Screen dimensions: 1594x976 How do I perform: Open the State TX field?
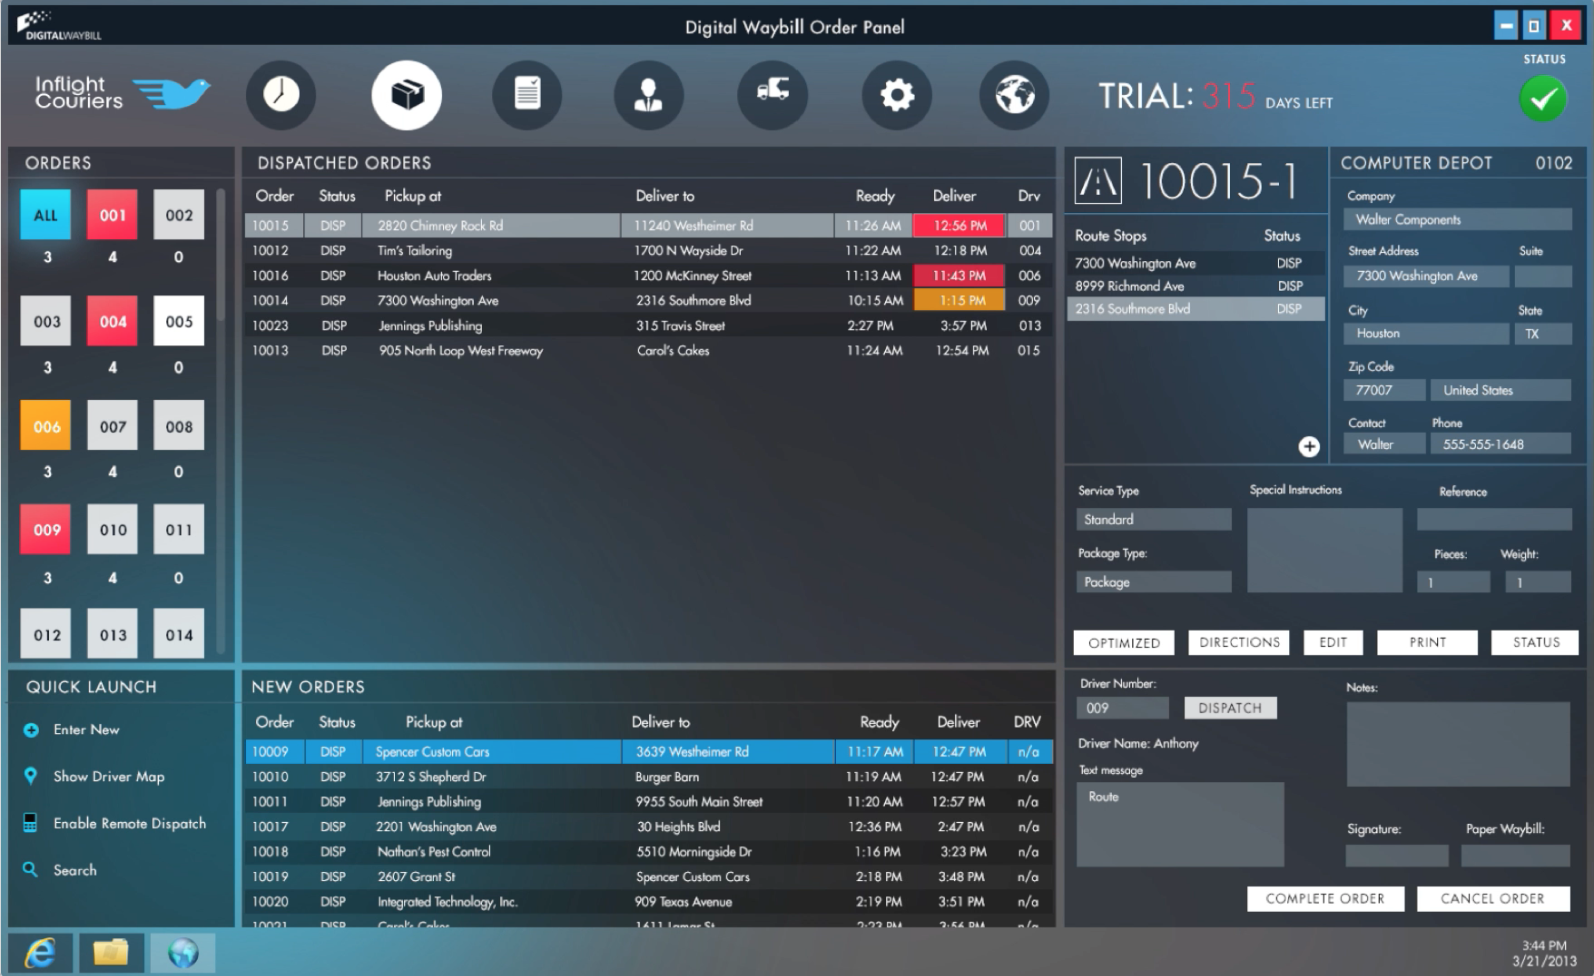tap(1543, 334)
